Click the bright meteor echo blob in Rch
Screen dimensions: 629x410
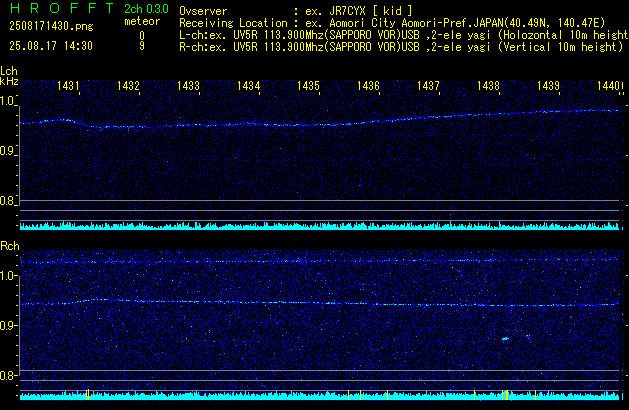(505, 339)
